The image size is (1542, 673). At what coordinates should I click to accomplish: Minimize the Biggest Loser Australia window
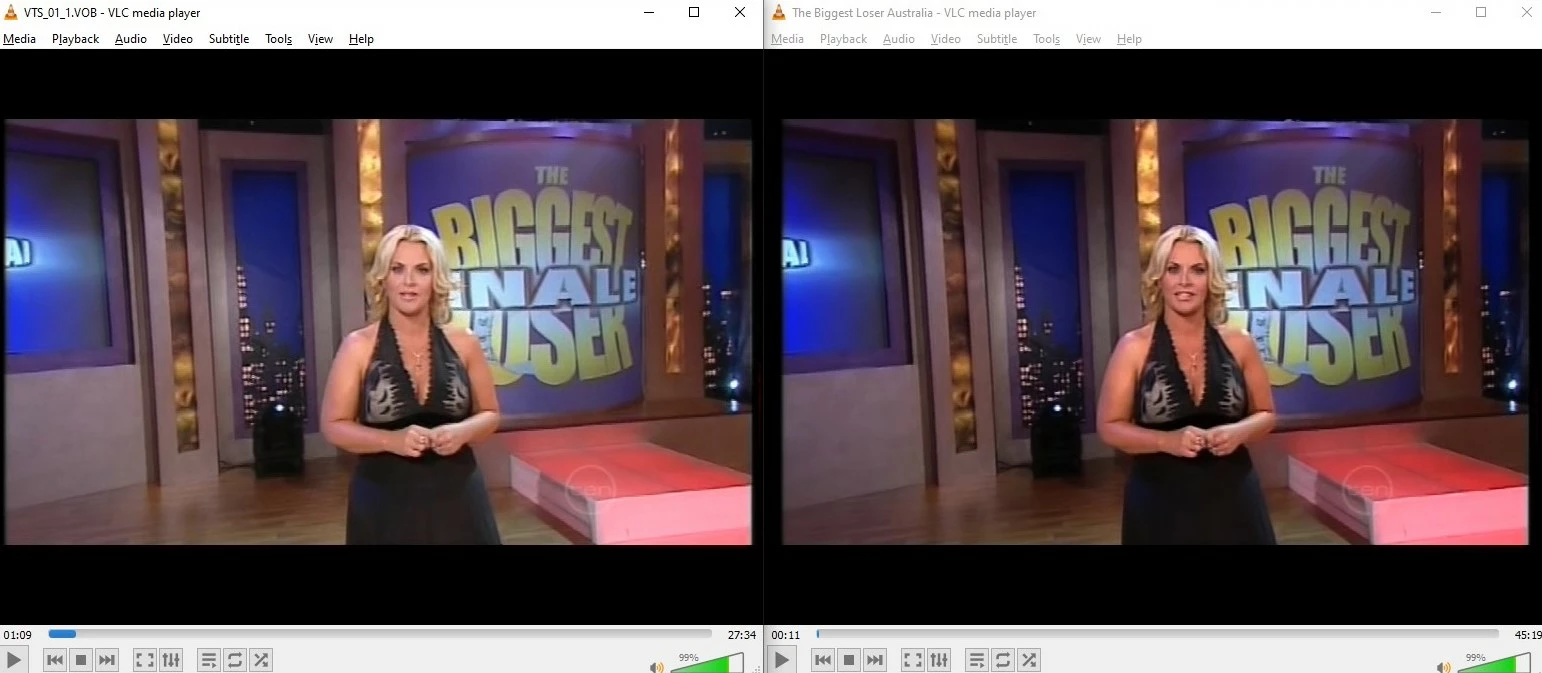pyautogui.click(x=1436, y=12)
